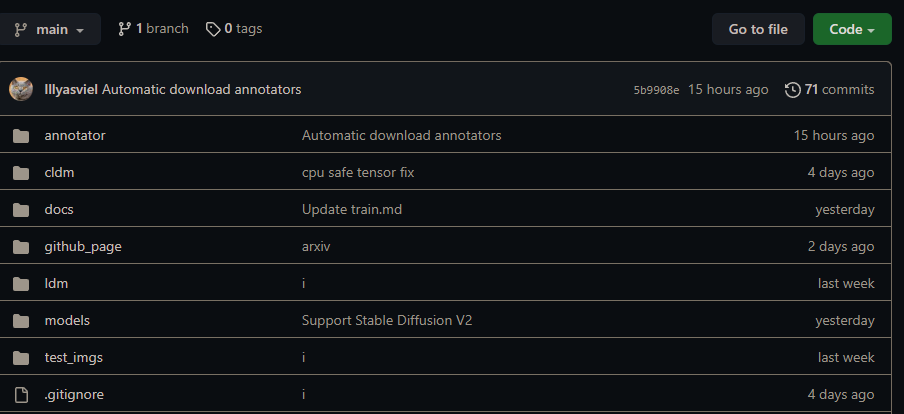
Task: Expand the green Code dropdown
Action: [x=852, y=29]
